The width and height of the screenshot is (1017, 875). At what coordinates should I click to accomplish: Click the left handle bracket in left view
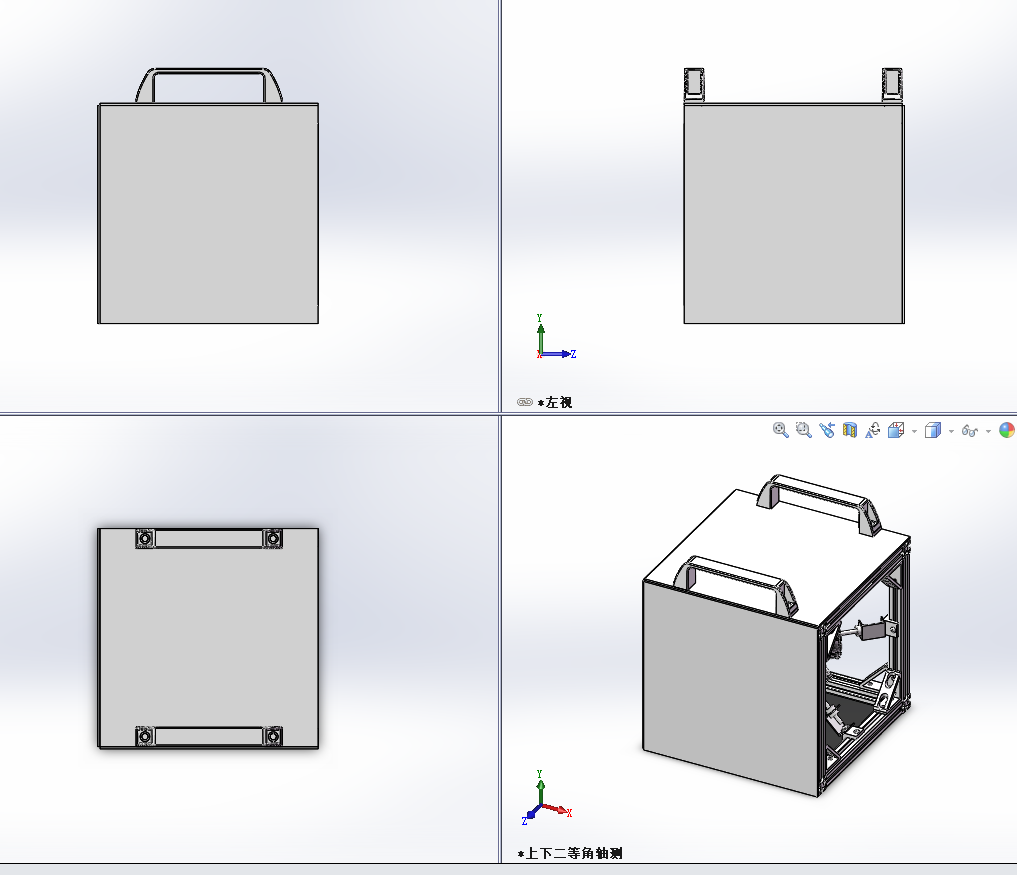[x=694, y=84]
